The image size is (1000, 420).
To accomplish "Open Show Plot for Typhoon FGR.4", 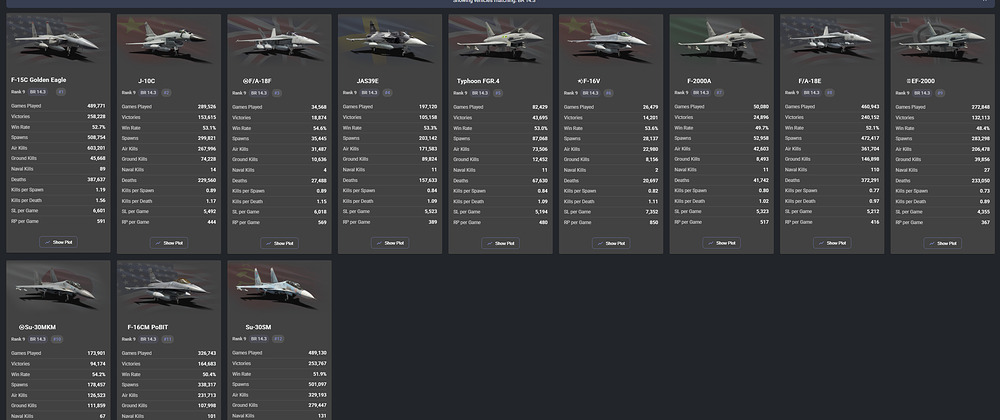I will tap(501, 243).
